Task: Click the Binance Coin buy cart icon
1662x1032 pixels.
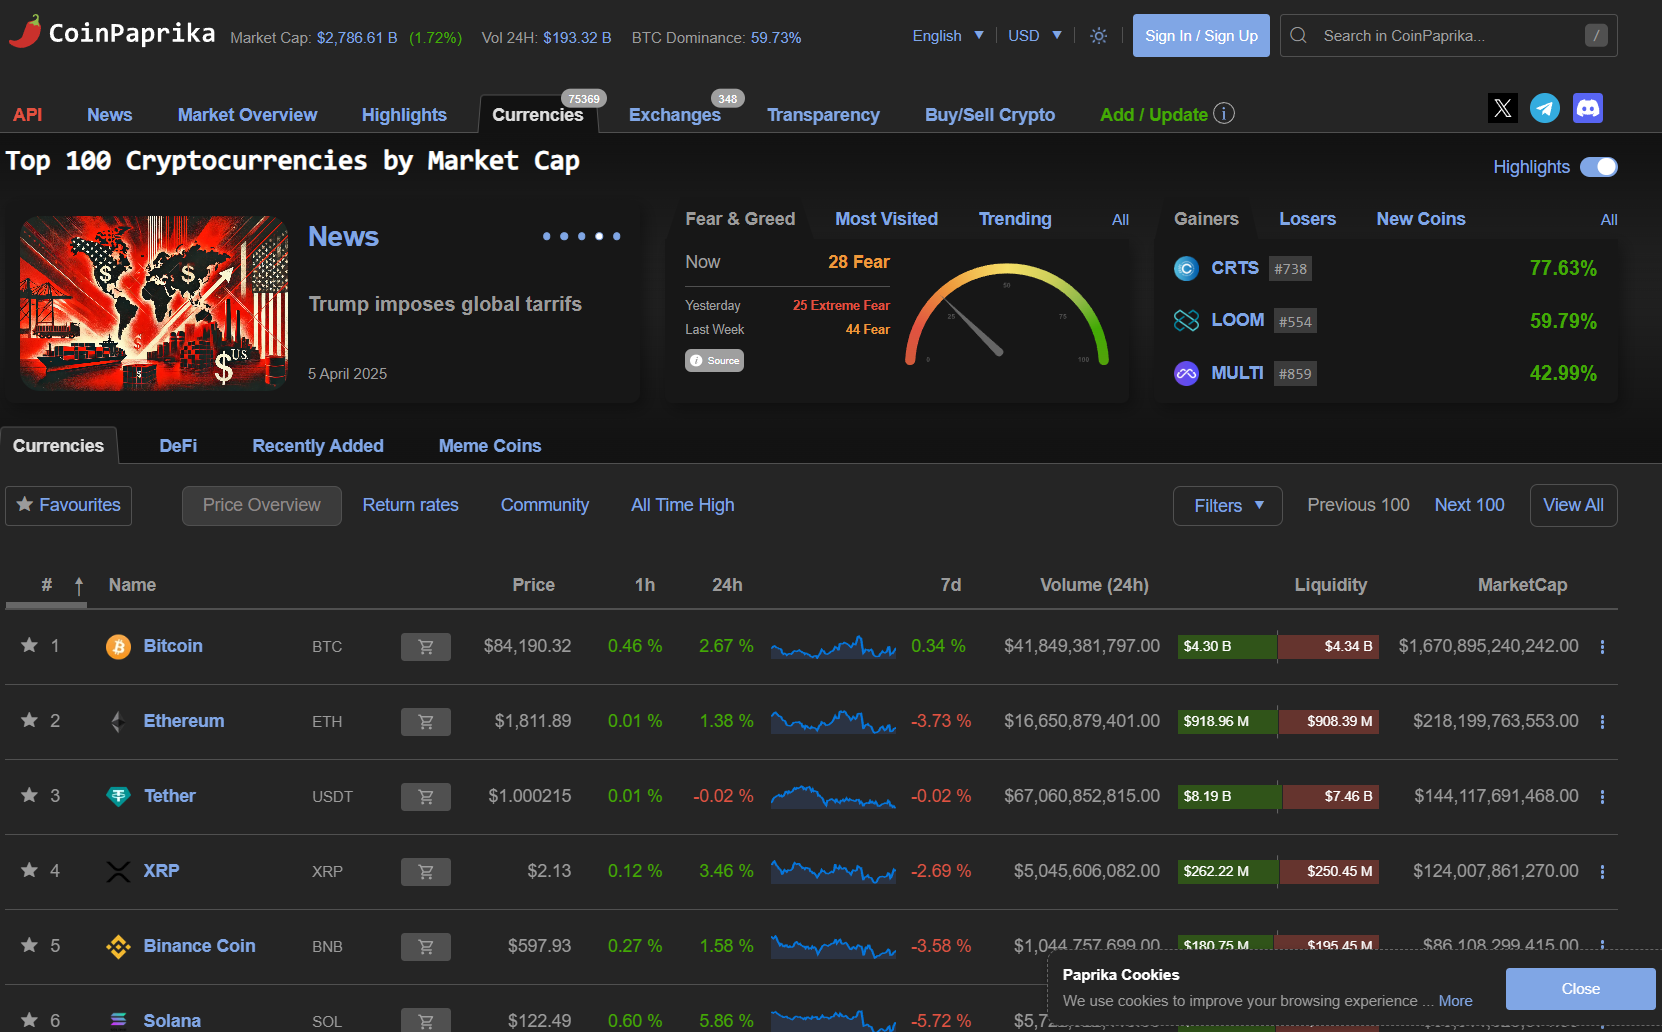Action: coord(426,947)
